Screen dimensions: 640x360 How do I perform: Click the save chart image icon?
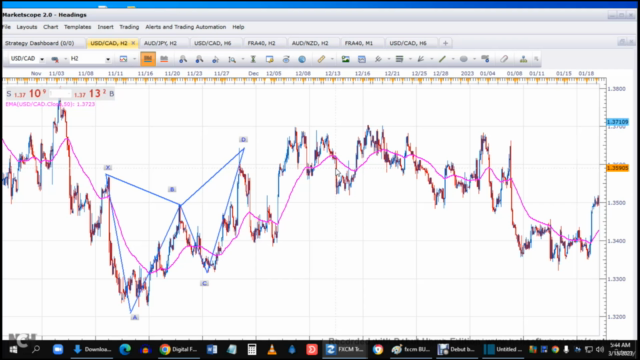tap(123, 59)
